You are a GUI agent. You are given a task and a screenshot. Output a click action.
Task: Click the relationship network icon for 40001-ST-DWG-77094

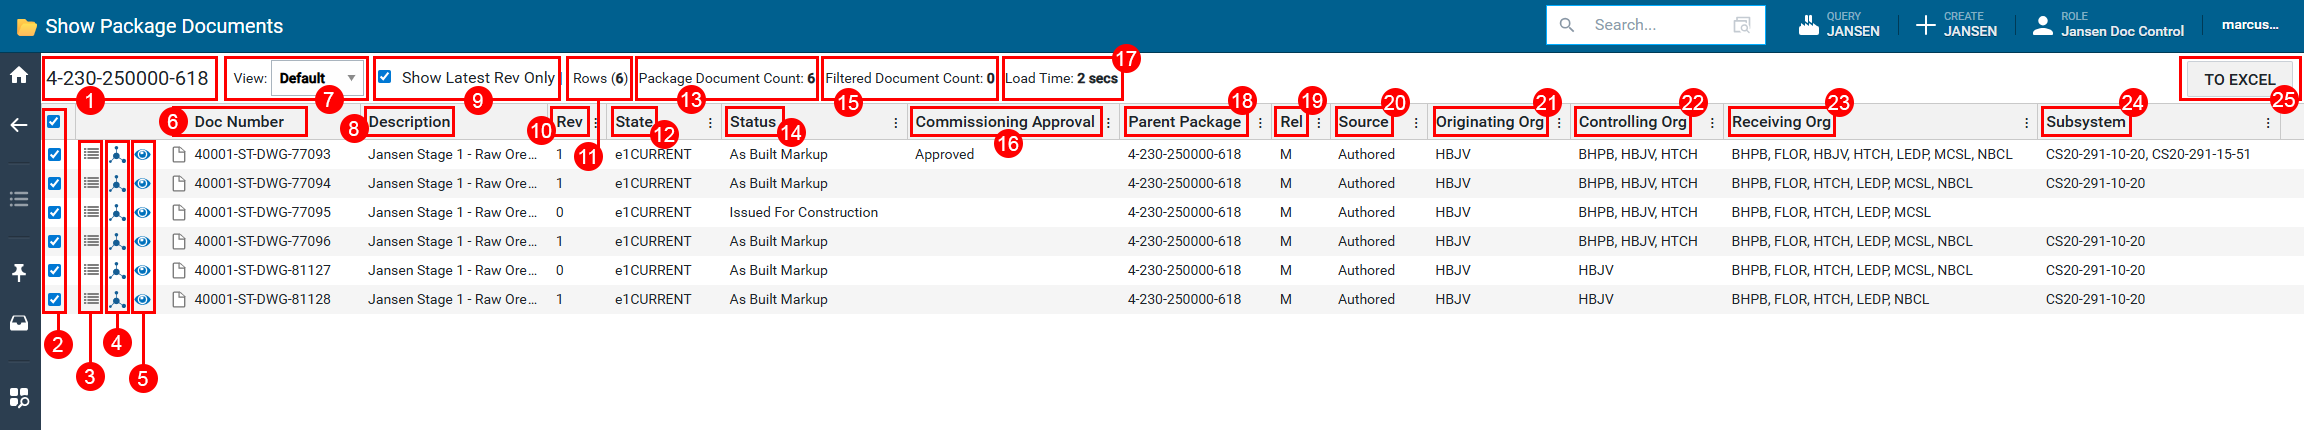117,183
